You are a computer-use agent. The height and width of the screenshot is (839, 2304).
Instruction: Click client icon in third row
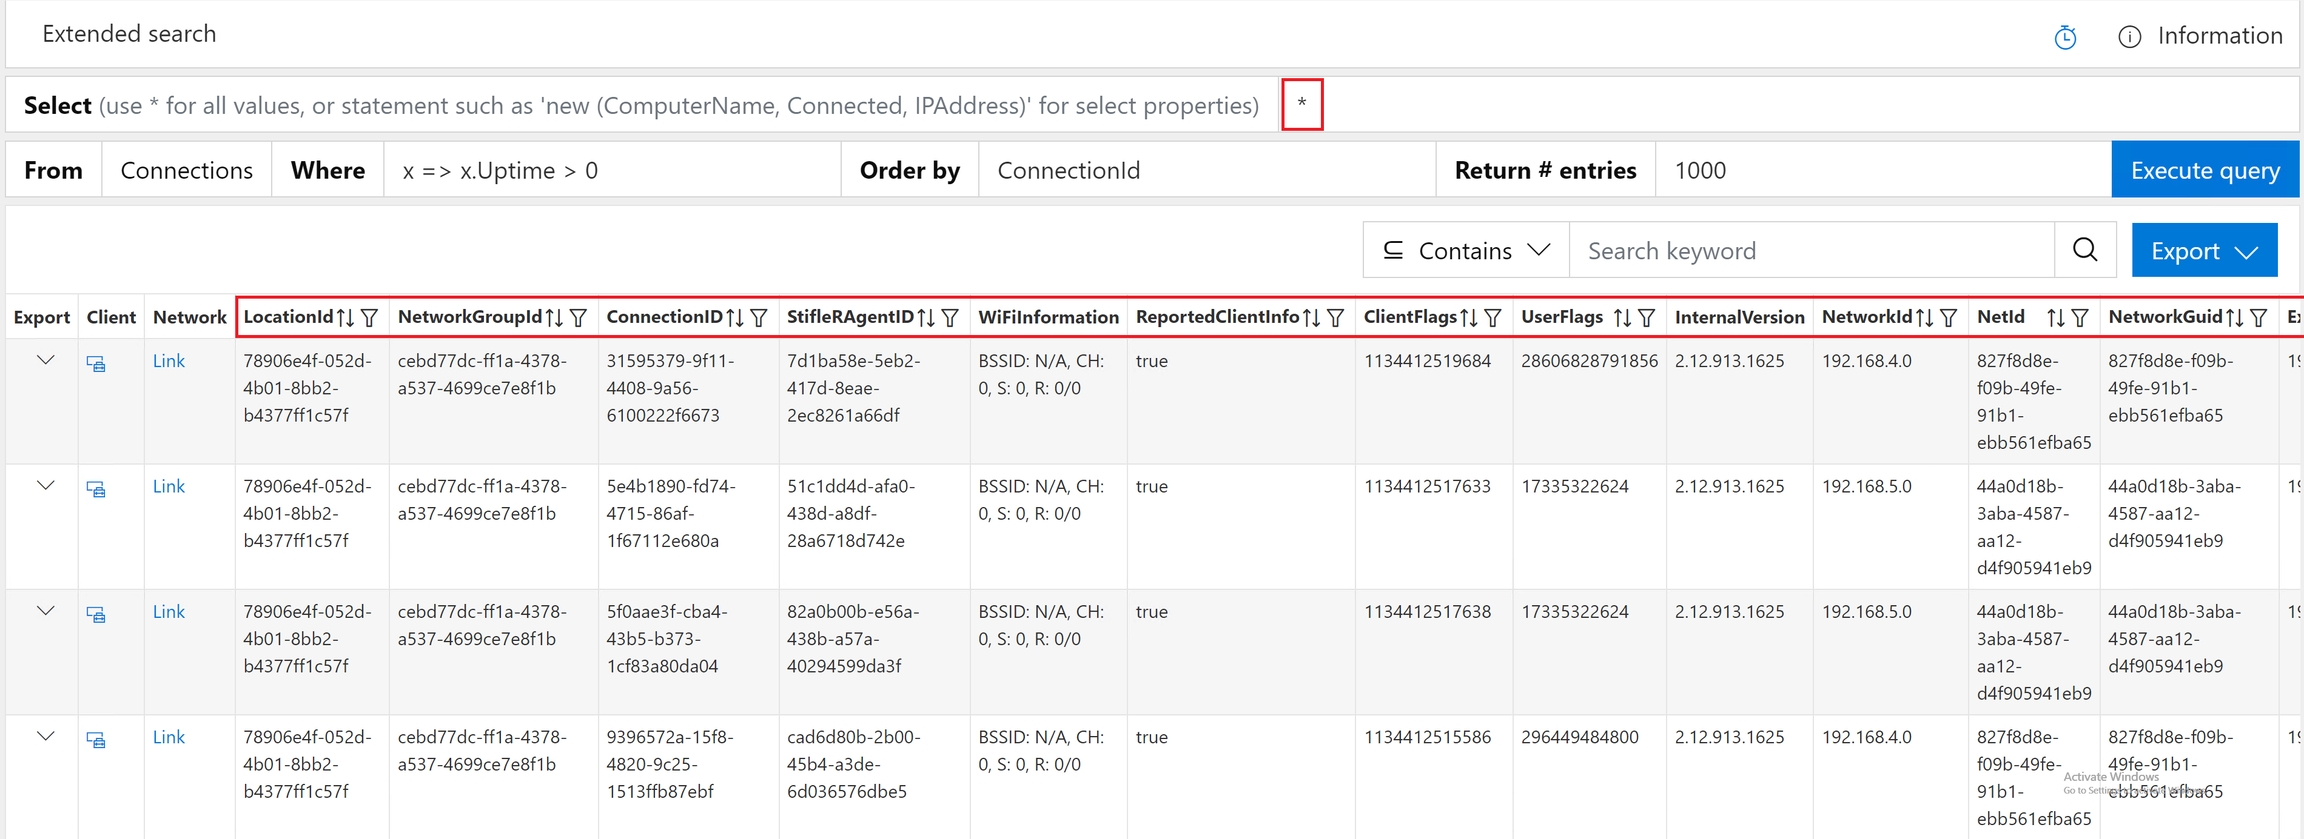point(96,615)
